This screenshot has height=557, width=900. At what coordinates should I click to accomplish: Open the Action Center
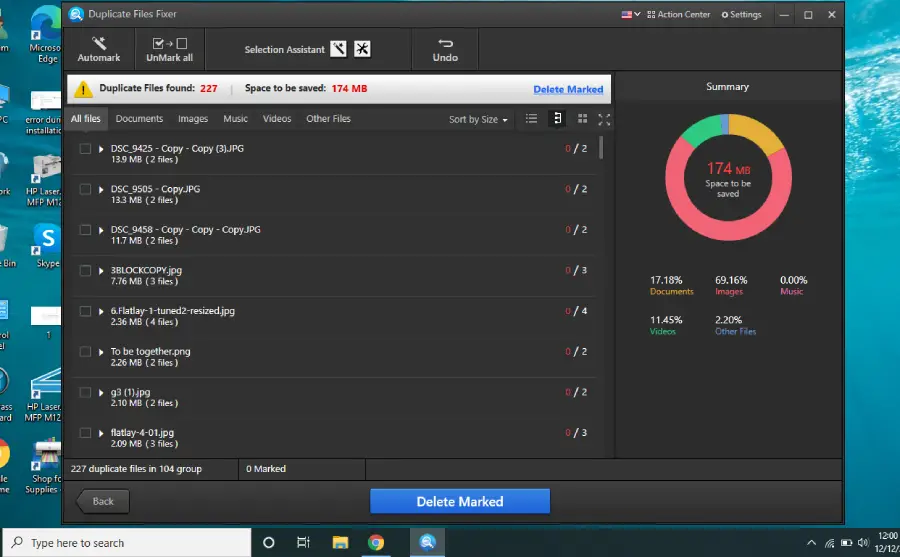coord(678,14)
